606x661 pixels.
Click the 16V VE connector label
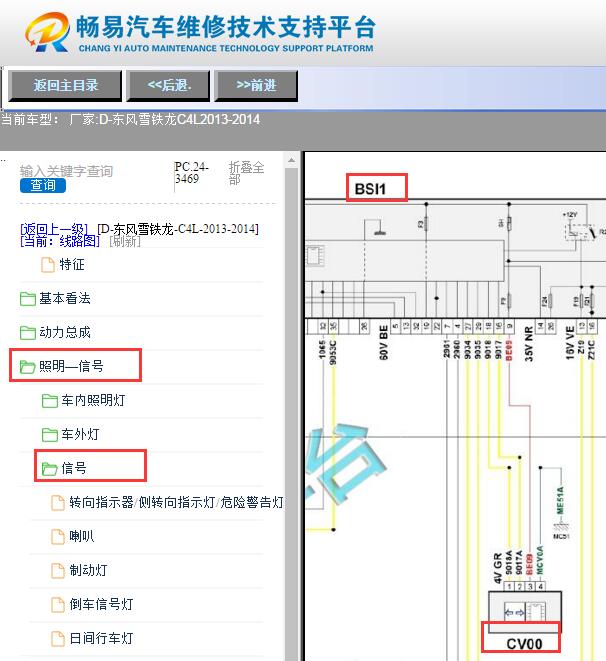point(570,343)
